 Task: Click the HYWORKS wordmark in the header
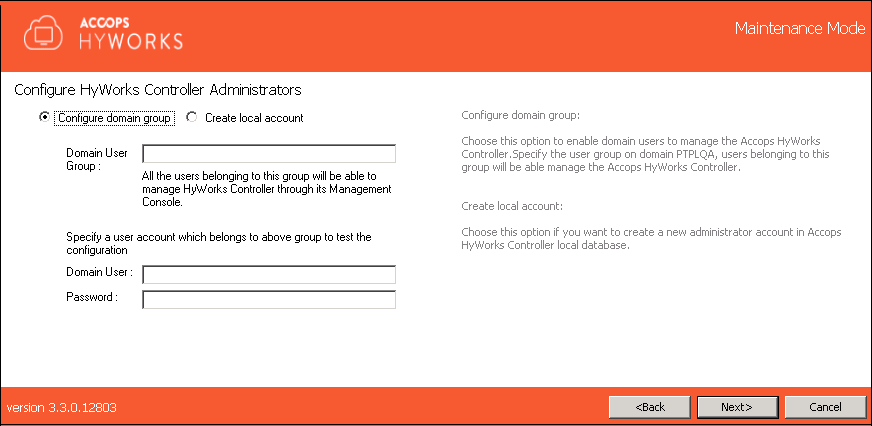126,41
